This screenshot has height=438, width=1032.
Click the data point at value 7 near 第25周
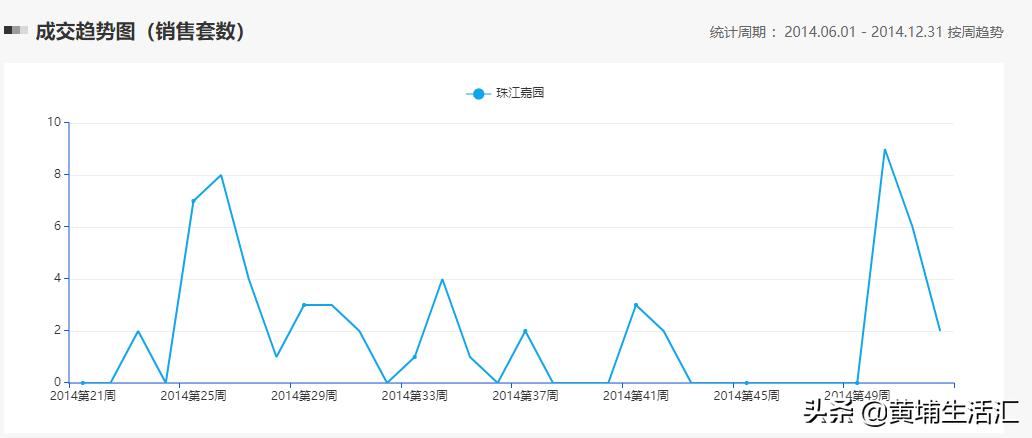pyautogui.click(x=194, y=201)
